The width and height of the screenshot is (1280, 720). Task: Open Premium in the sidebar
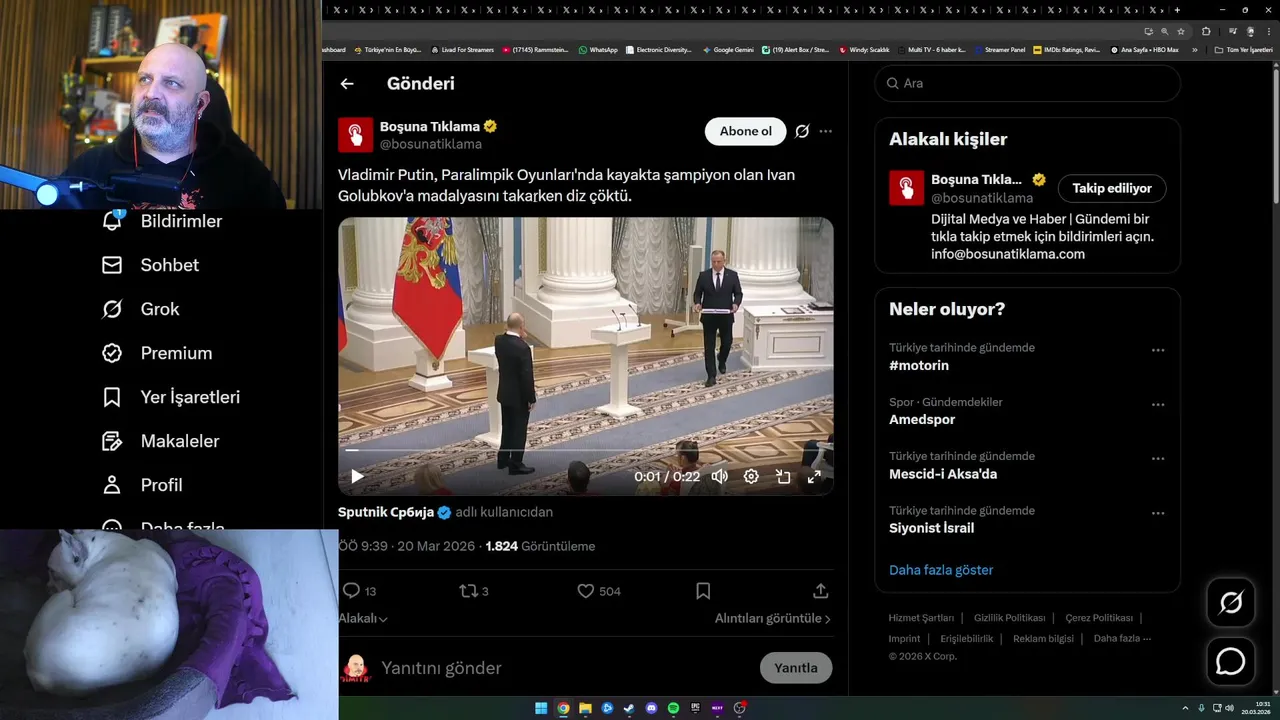(157, 353)
